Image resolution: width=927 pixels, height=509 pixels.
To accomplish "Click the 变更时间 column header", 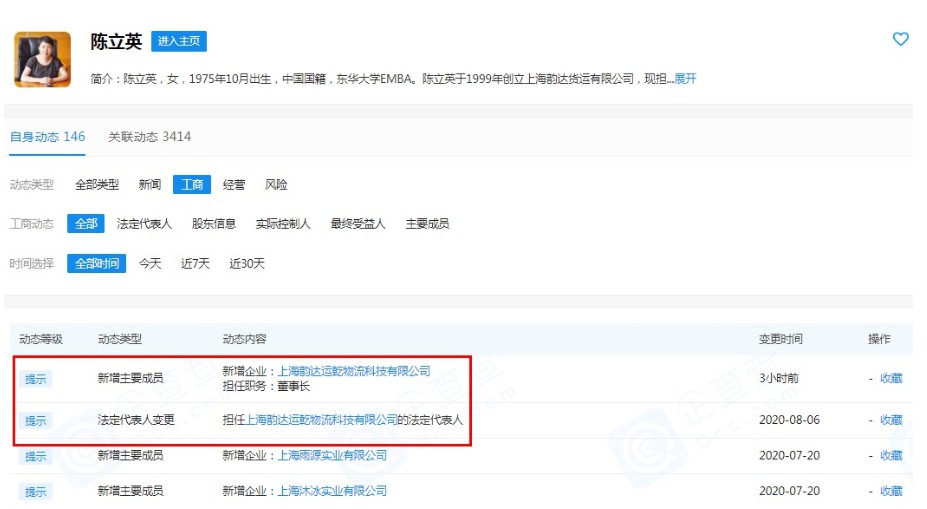I will (780, 339).
